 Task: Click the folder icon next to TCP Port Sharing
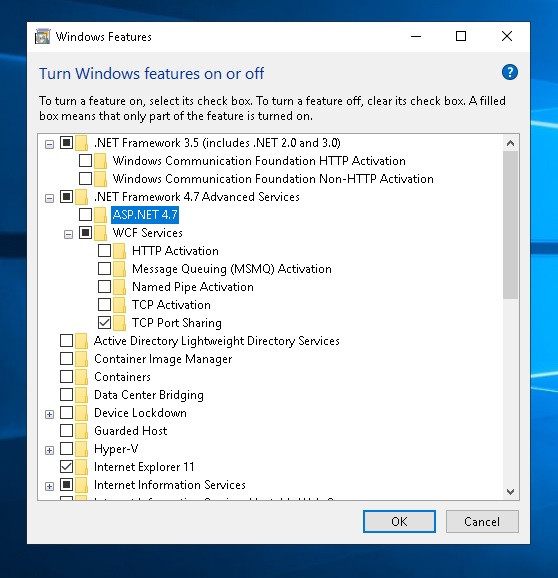click(x=119, y=323)
